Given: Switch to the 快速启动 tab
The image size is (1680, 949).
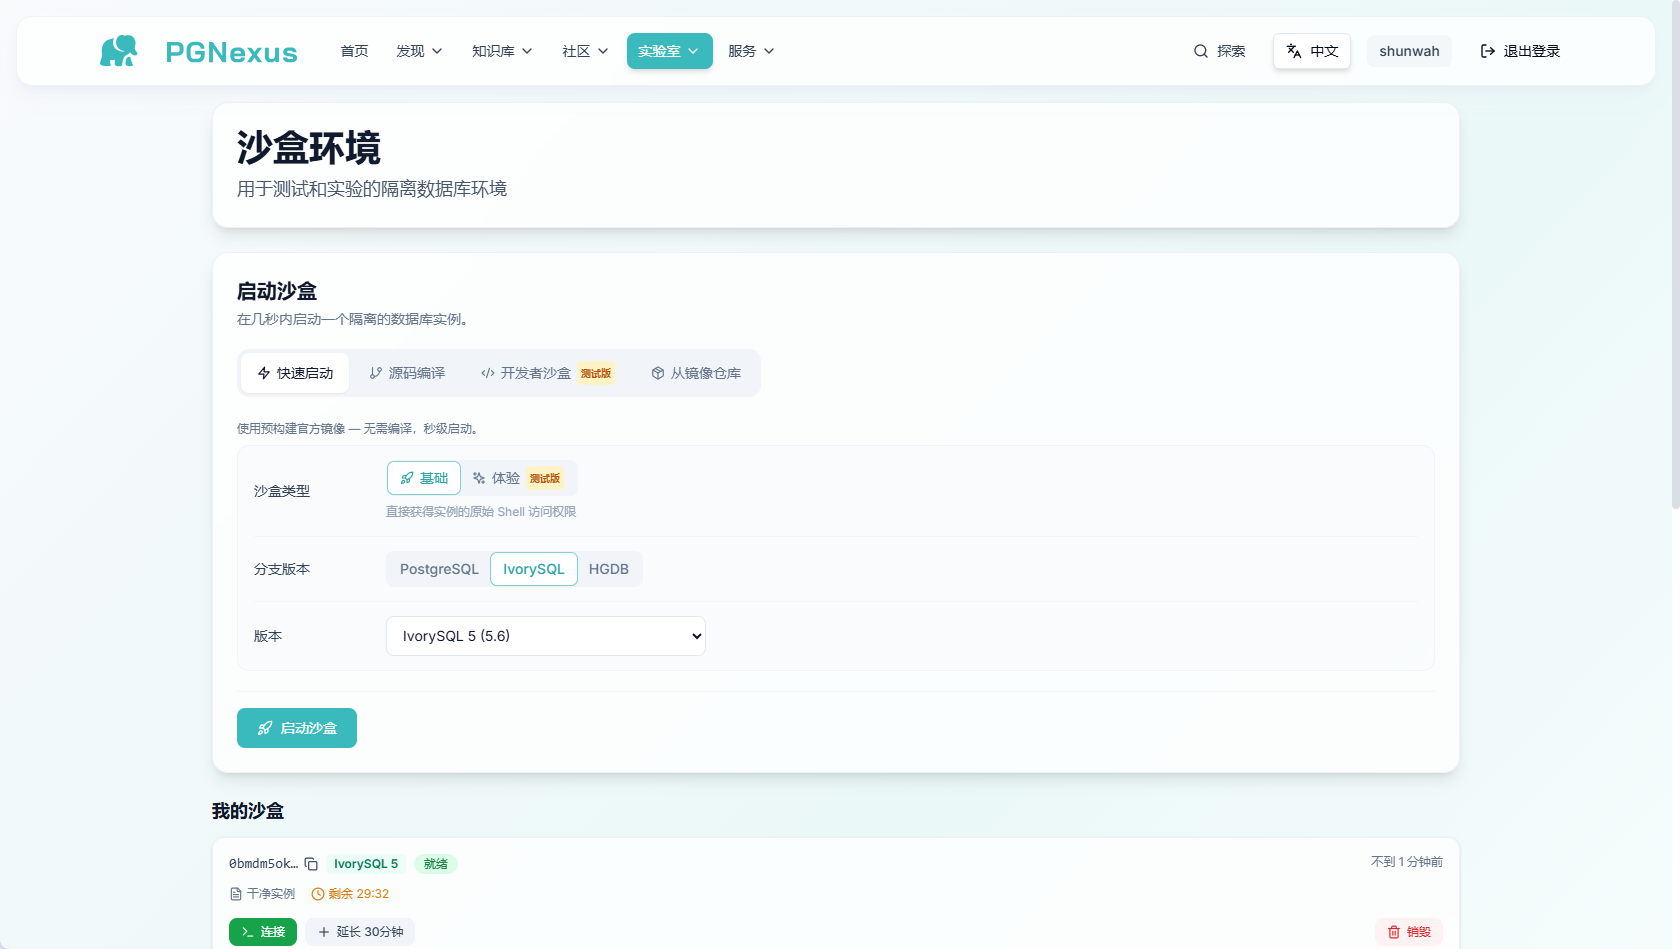Looking at the screenshot, I should tap(295, 373).
